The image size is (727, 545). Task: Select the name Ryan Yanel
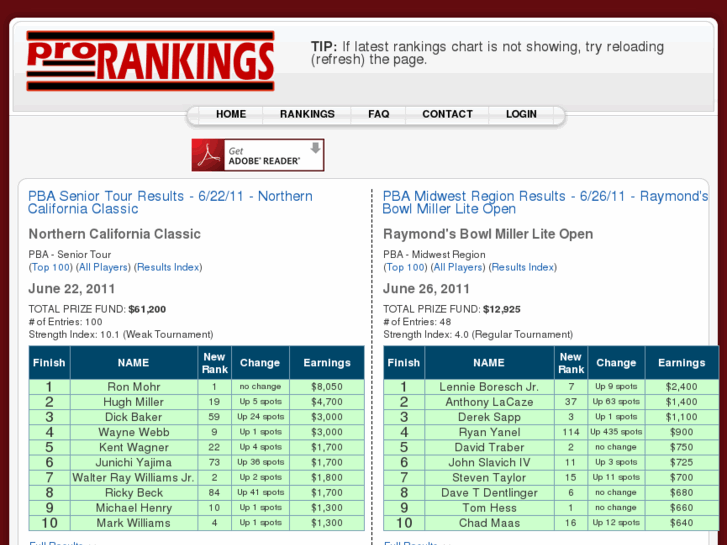click(x=490, y=432)
